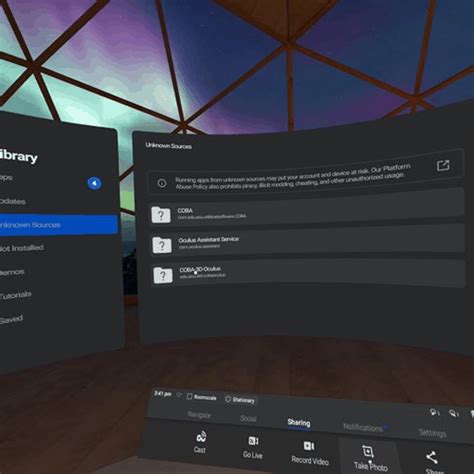Select the Roomscale guardian option
The image size is (474, 474).
202,397
